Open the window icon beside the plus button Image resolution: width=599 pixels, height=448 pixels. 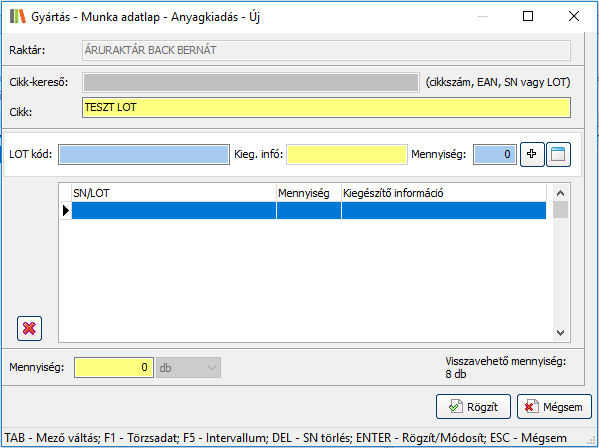pos(558,154)
